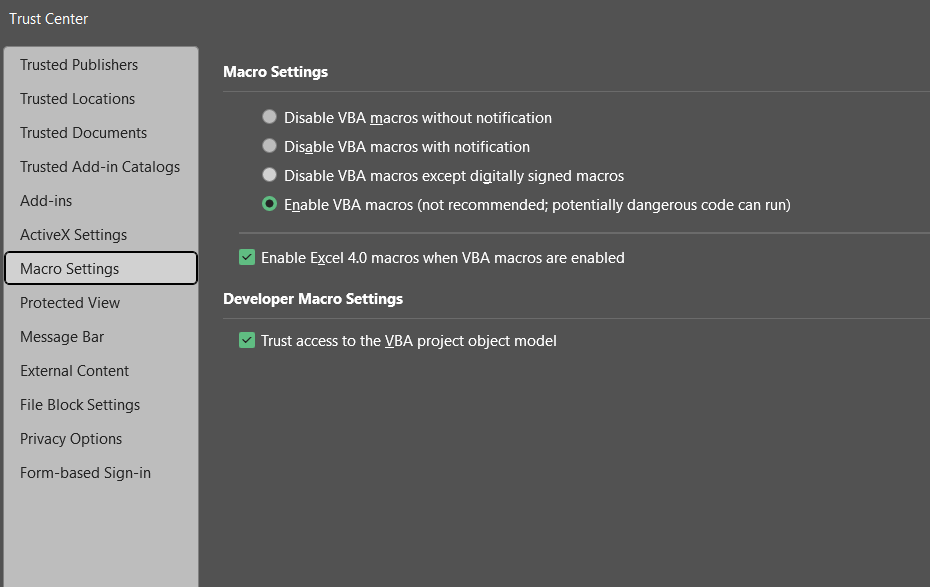
Task: Show ActiveX Settings options
Action: [73, 235]
